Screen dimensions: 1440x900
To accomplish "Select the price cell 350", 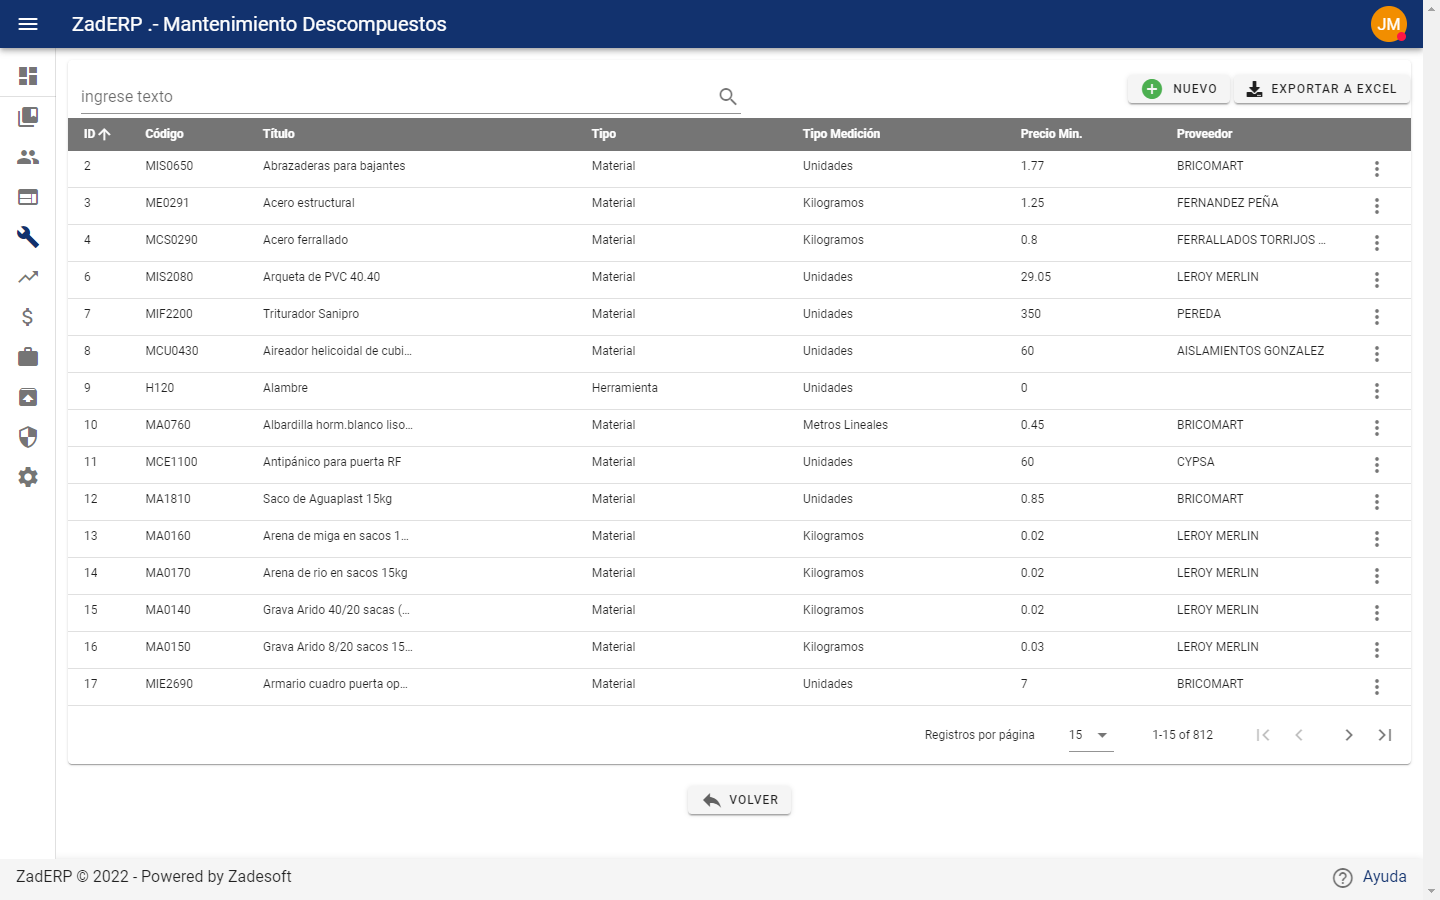I will (x=1031, y=314).
